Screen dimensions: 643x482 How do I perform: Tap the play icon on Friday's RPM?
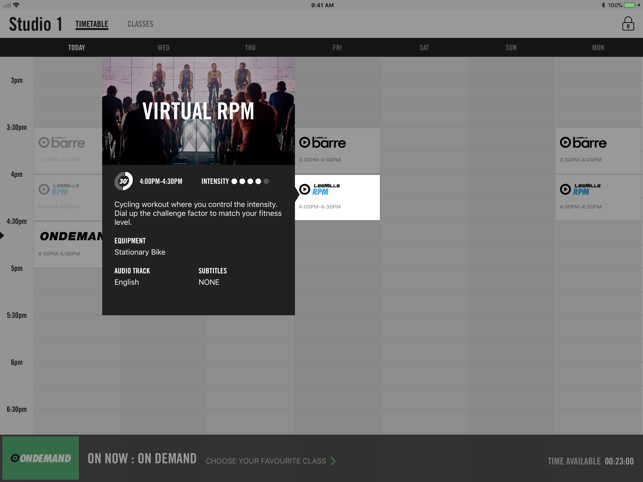click(x=305, y=189)
